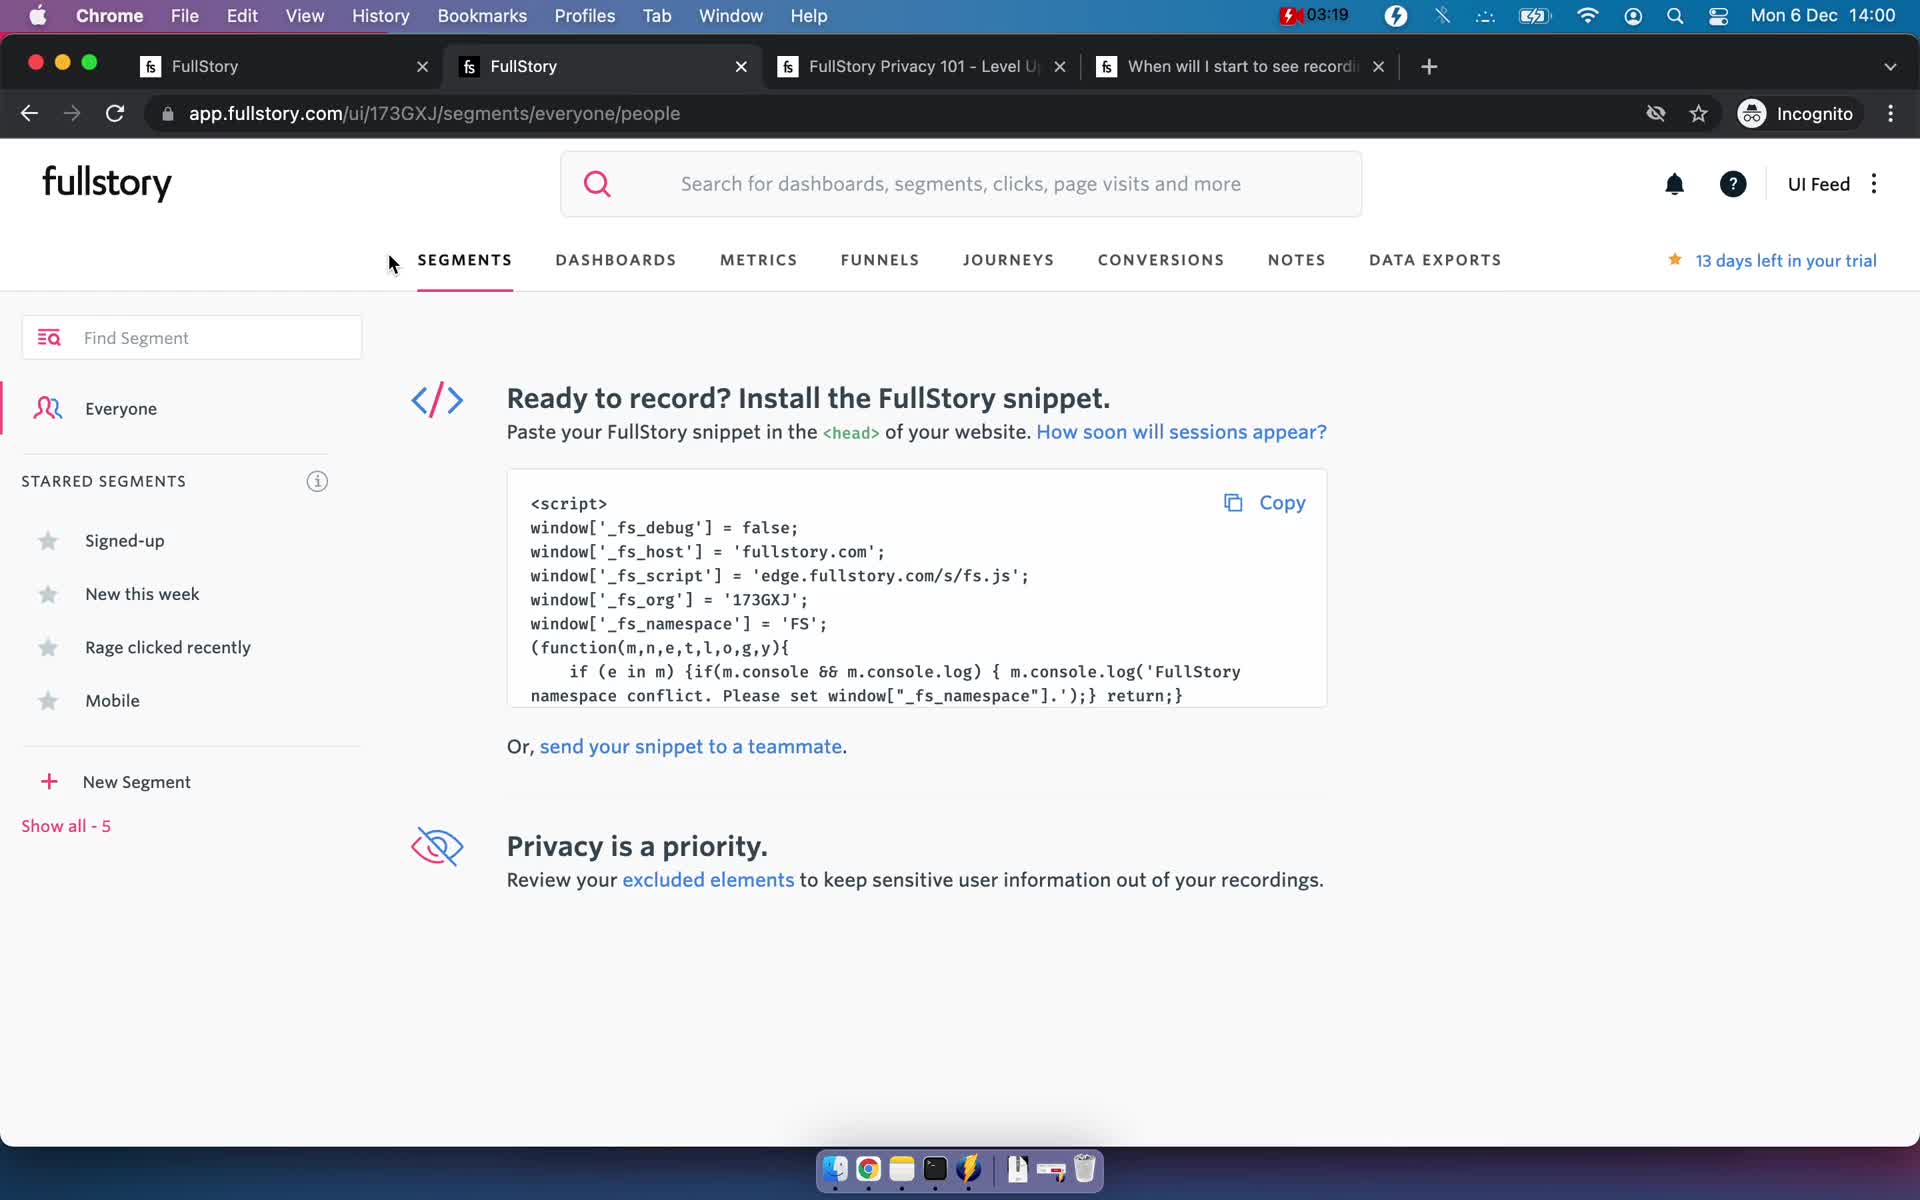Toggle the star for Rage clicked recently
1920x1200 pixels.
[48, 647]
